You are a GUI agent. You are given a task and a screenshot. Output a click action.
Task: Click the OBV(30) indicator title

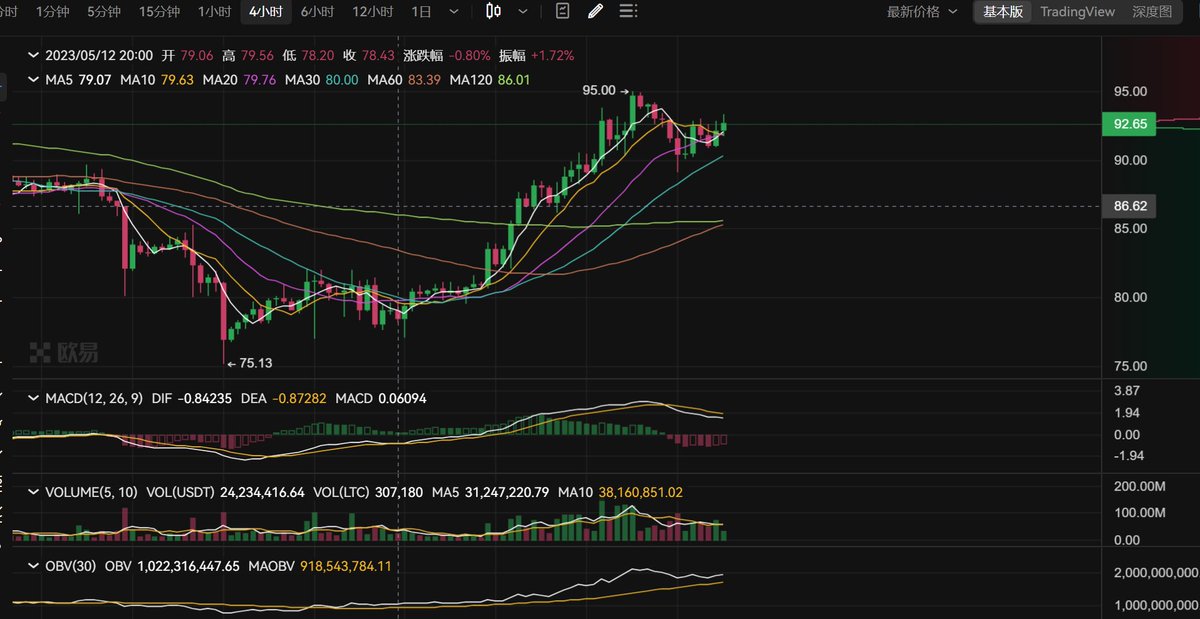coord(71,565)
